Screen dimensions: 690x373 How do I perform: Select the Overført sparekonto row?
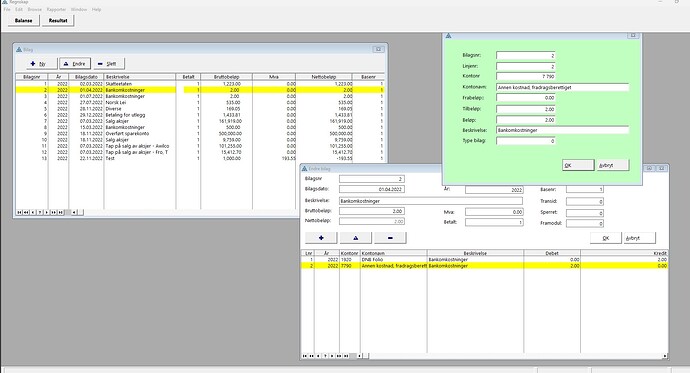coord(200,133)
